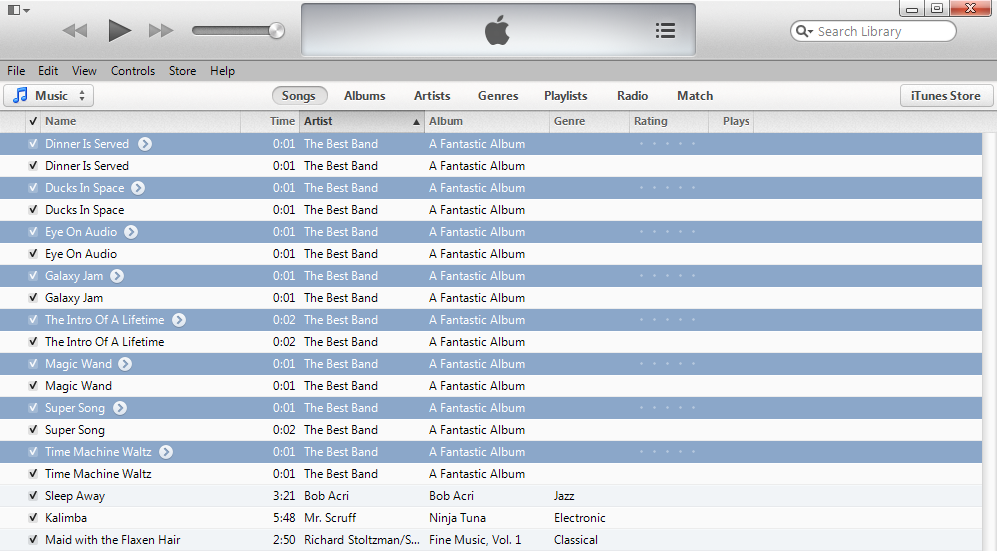Click the iTunes Store button
This screenshot has height=551, width=997.
[x=946, y=95]
